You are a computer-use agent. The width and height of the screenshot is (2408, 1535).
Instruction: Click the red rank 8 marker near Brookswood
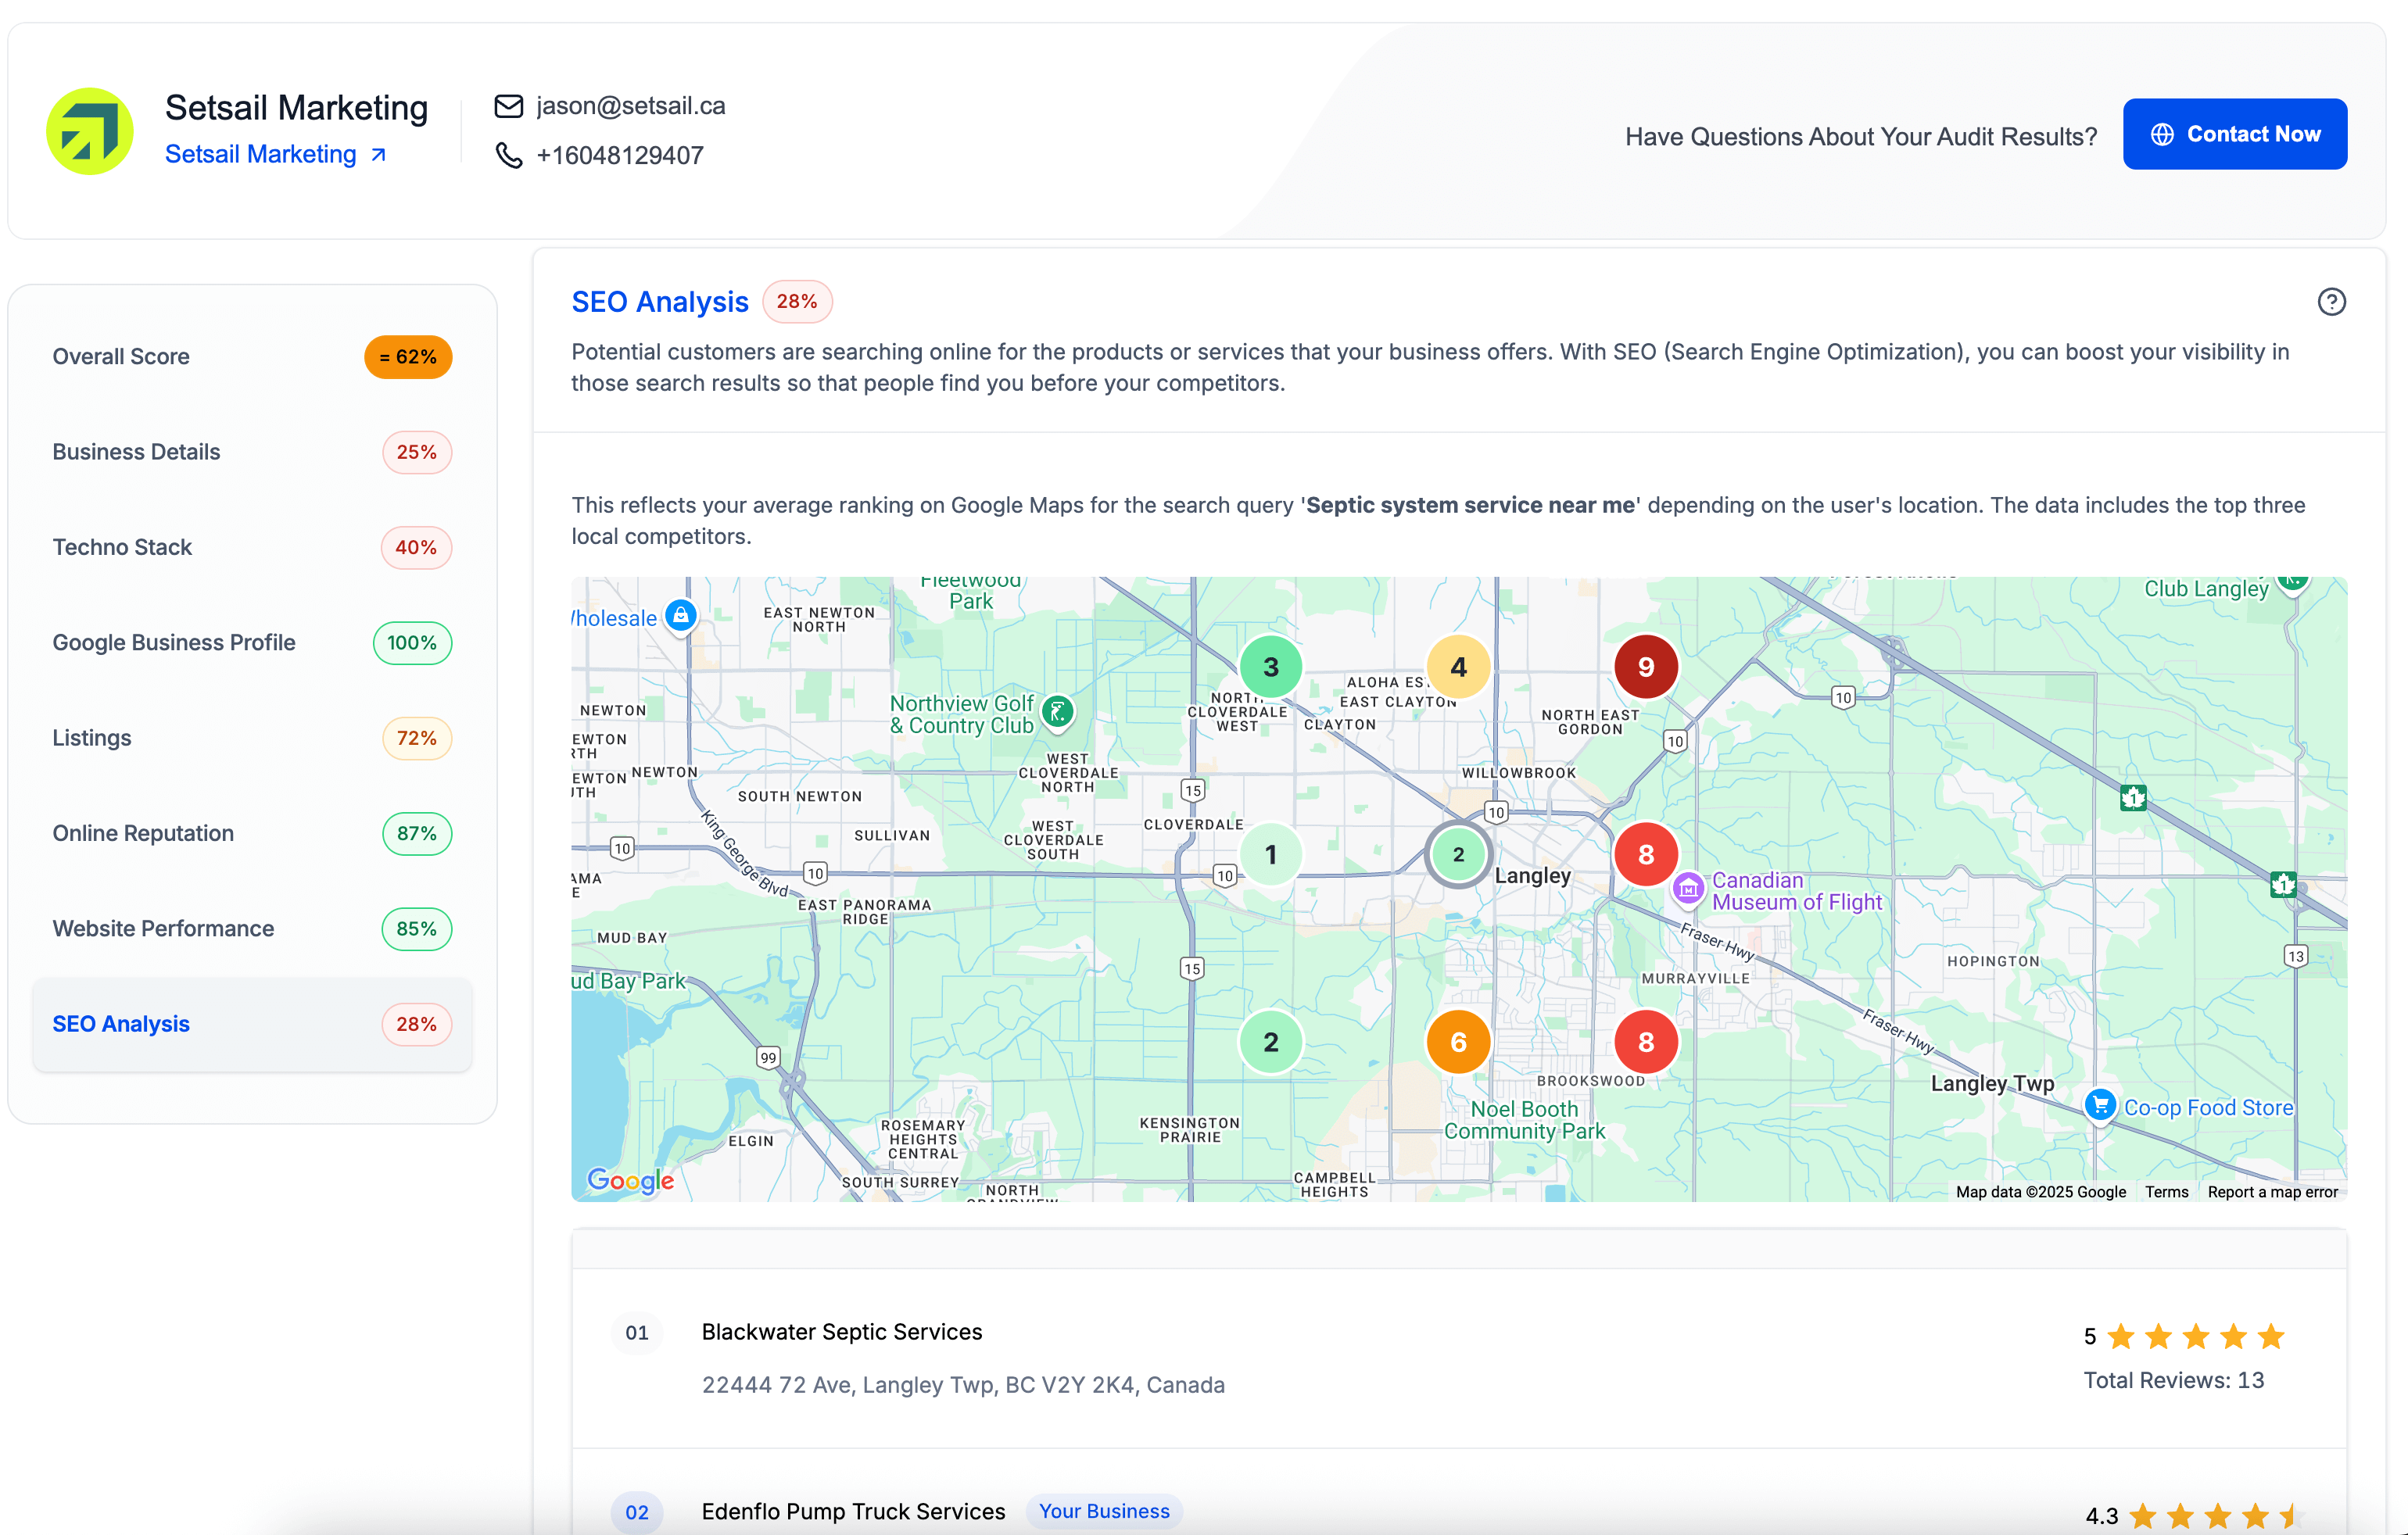[x=1645, y=1042]
